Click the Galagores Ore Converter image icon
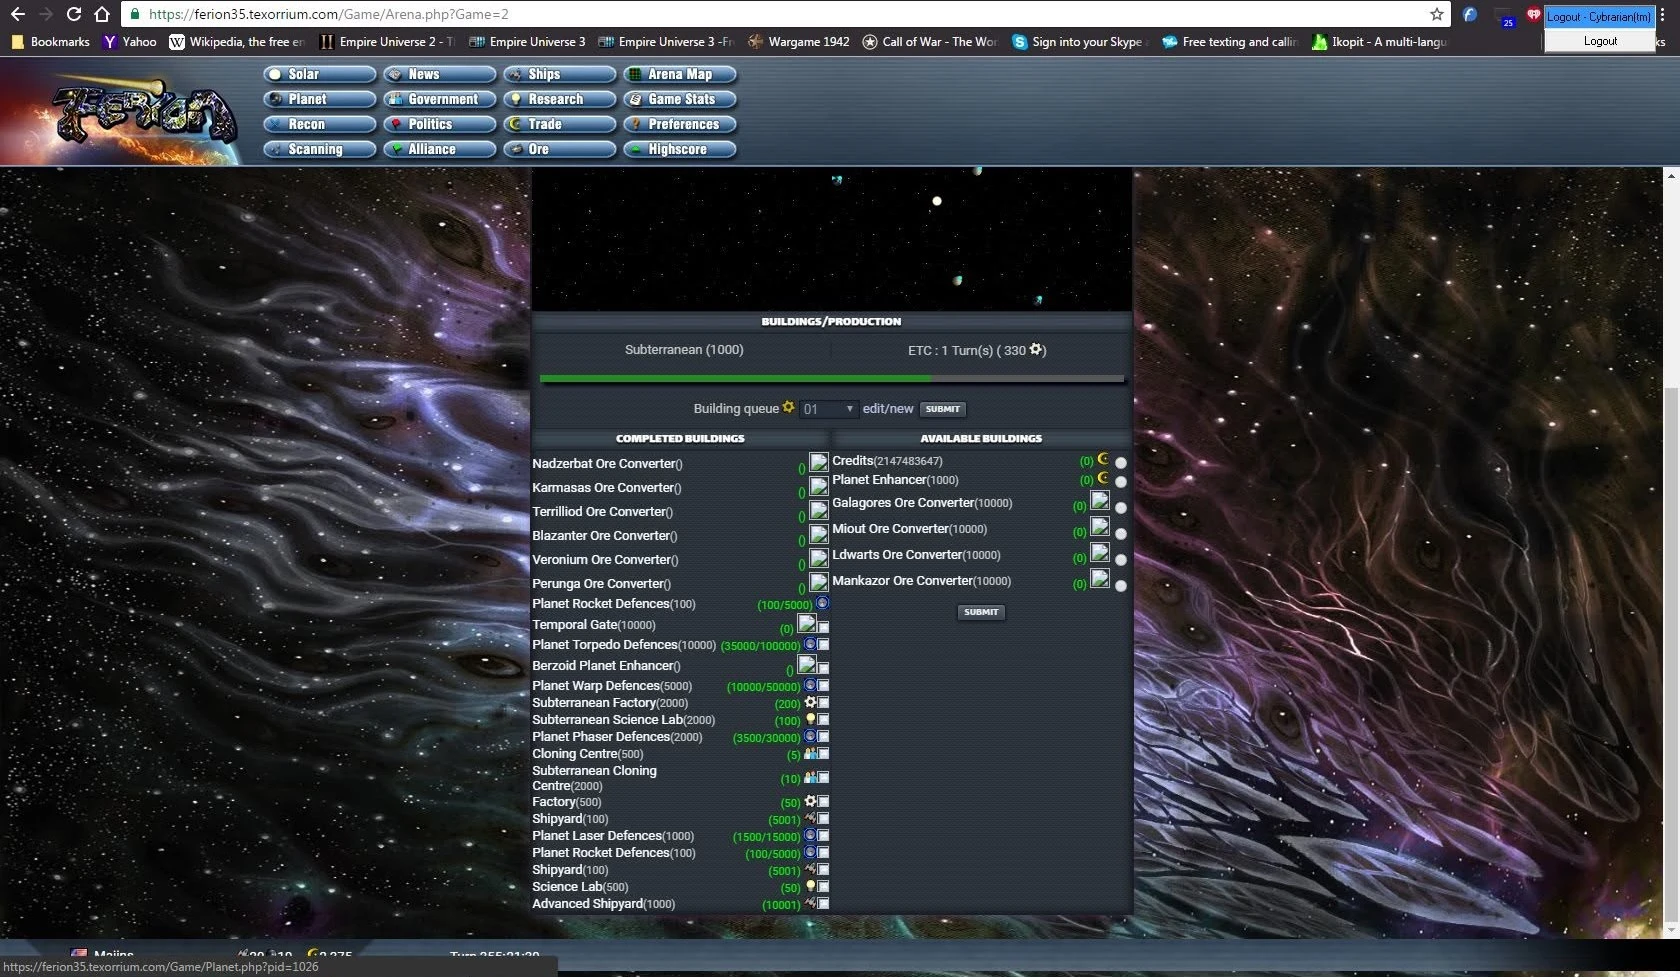The image size is (1680, 977). (x=1099, y=501)
